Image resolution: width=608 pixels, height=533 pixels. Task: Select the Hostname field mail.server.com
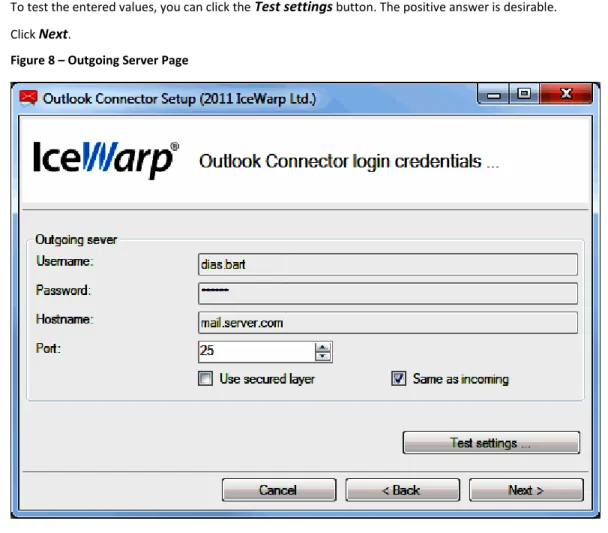tap(388, 323)
